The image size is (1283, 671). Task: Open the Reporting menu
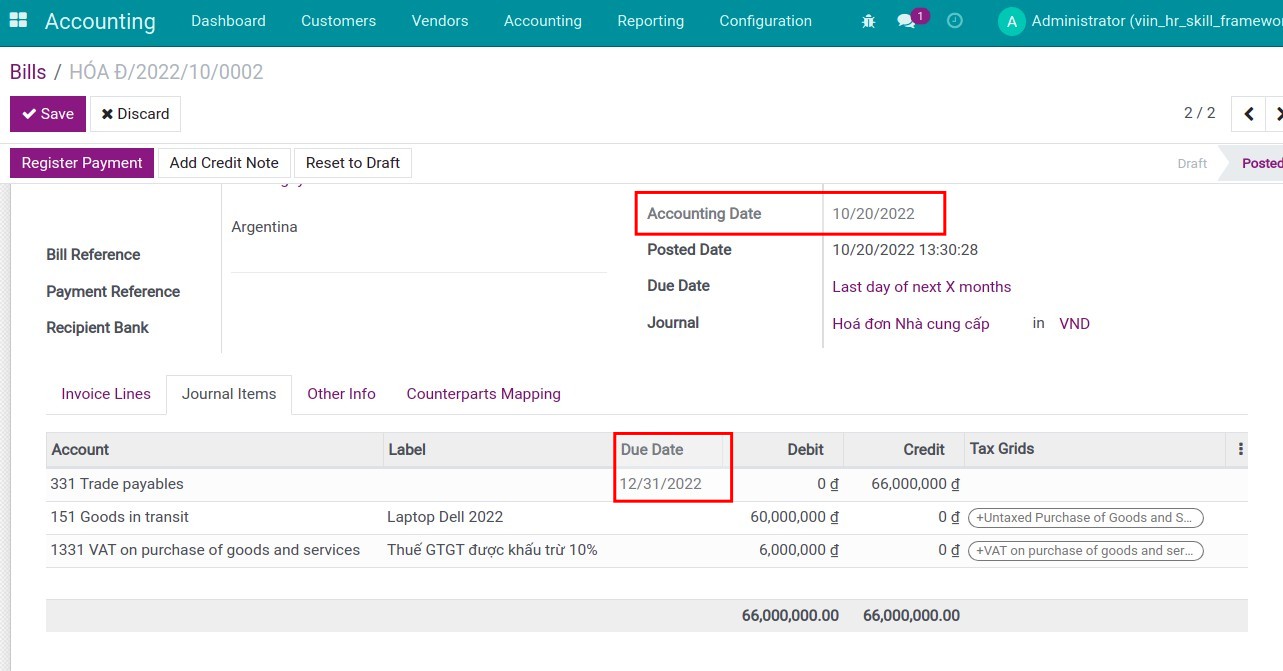[650, 20]
